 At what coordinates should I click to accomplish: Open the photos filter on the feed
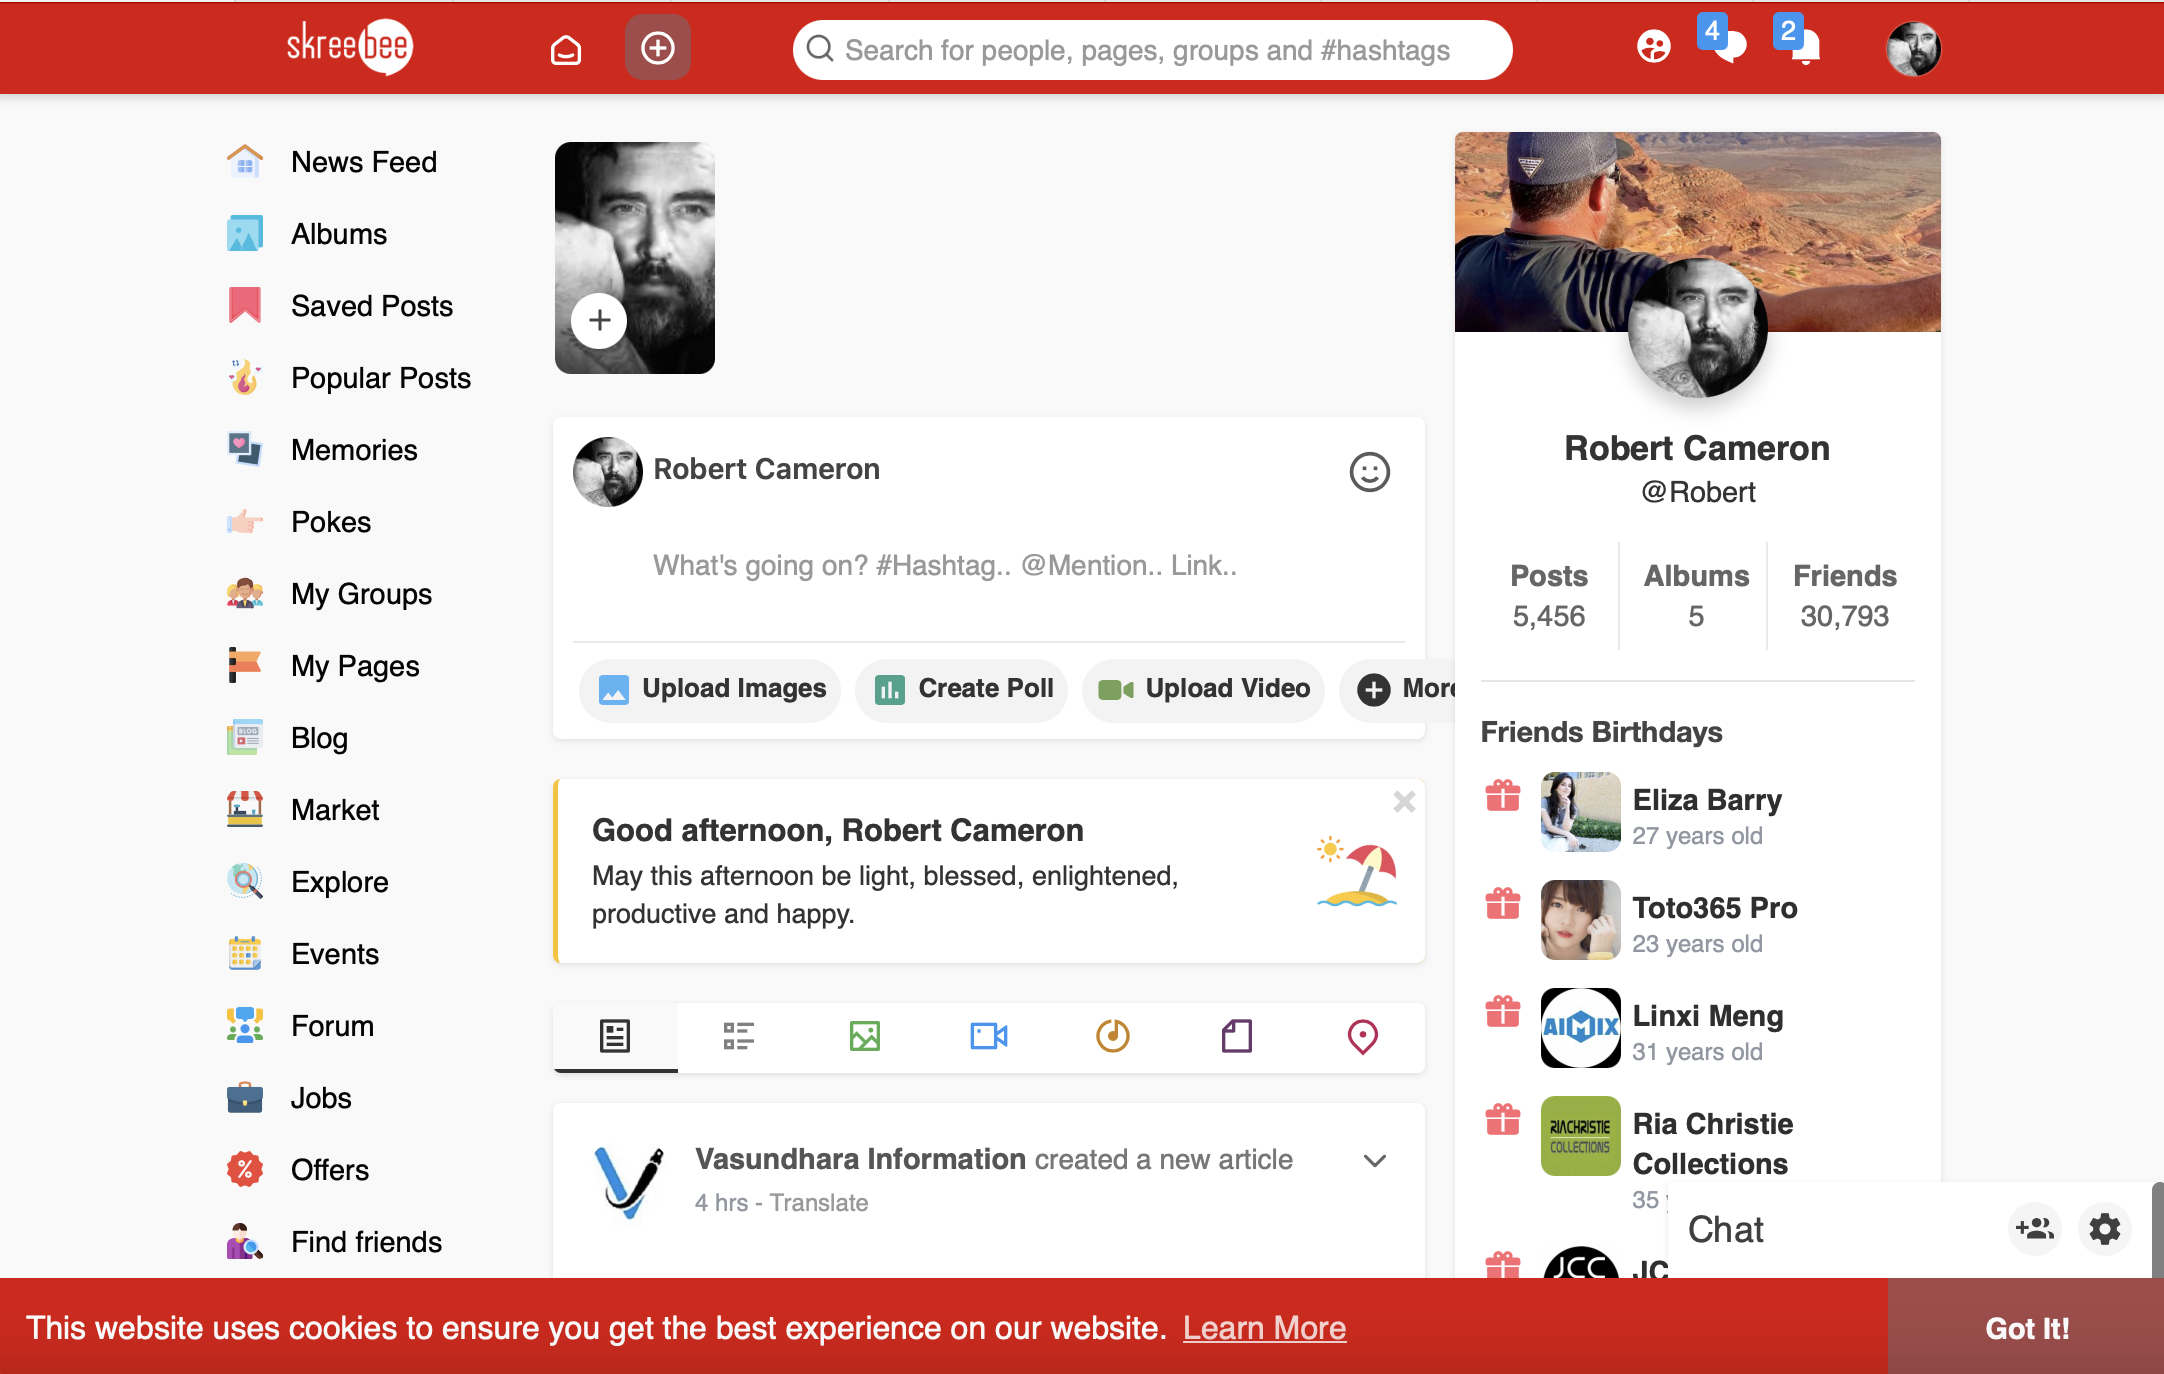coord(864,1037)
